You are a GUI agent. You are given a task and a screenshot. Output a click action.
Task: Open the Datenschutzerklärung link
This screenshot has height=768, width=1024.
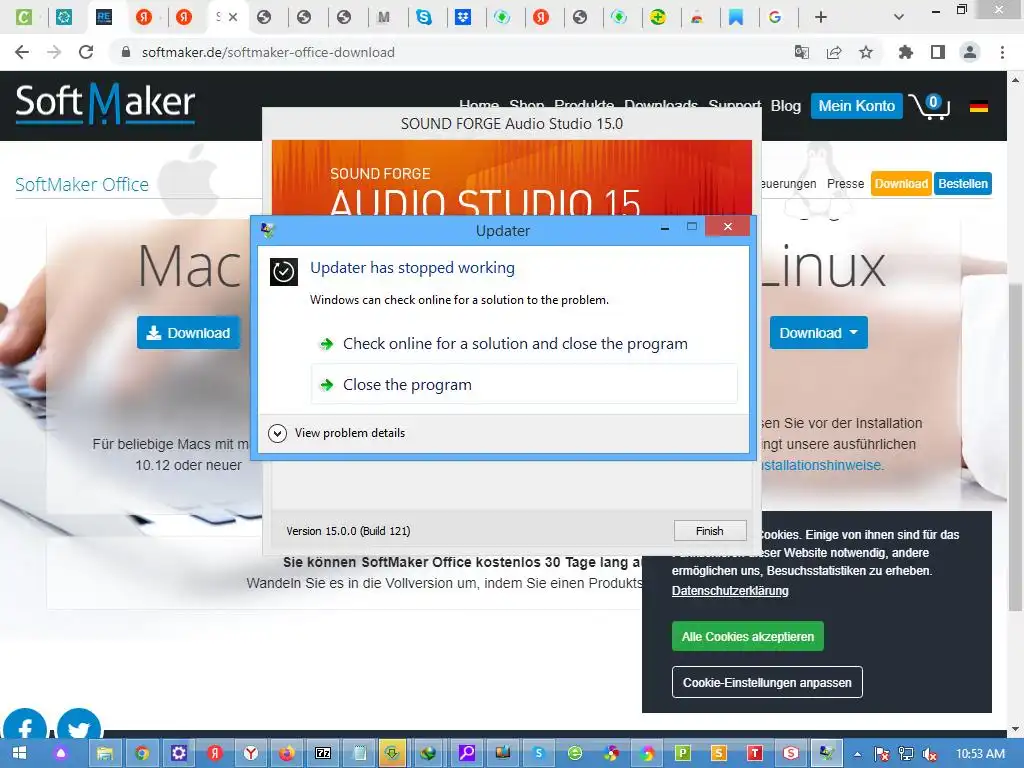730,590
